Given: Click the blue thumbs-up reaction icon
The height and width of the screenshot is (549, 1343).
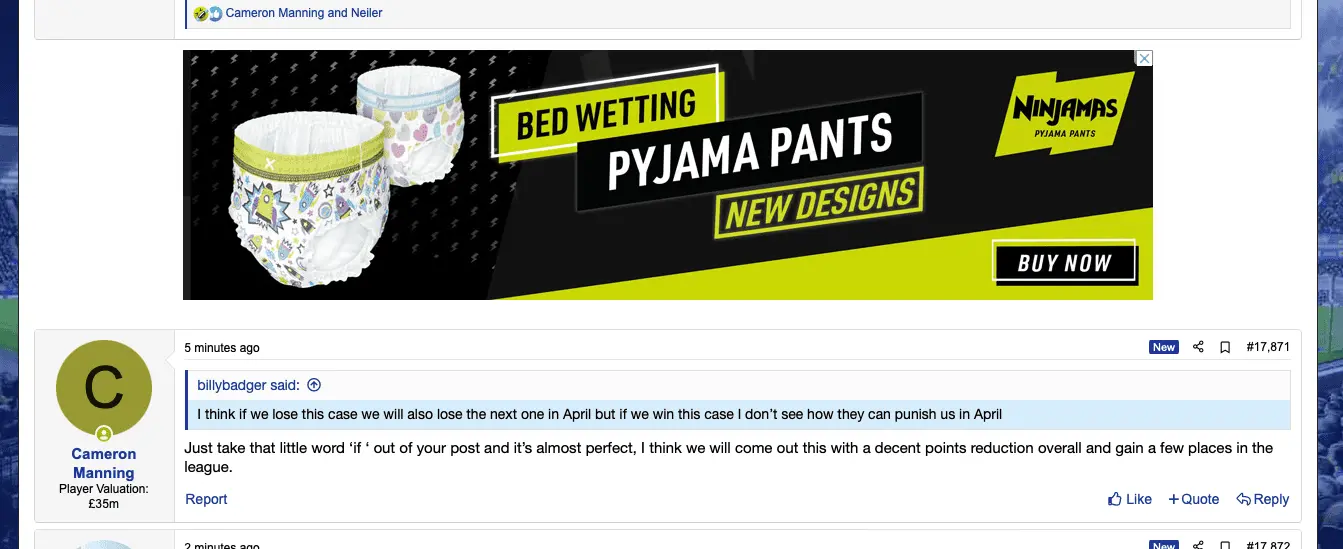Looking at the screenshot, I should [x=215, y=14].
